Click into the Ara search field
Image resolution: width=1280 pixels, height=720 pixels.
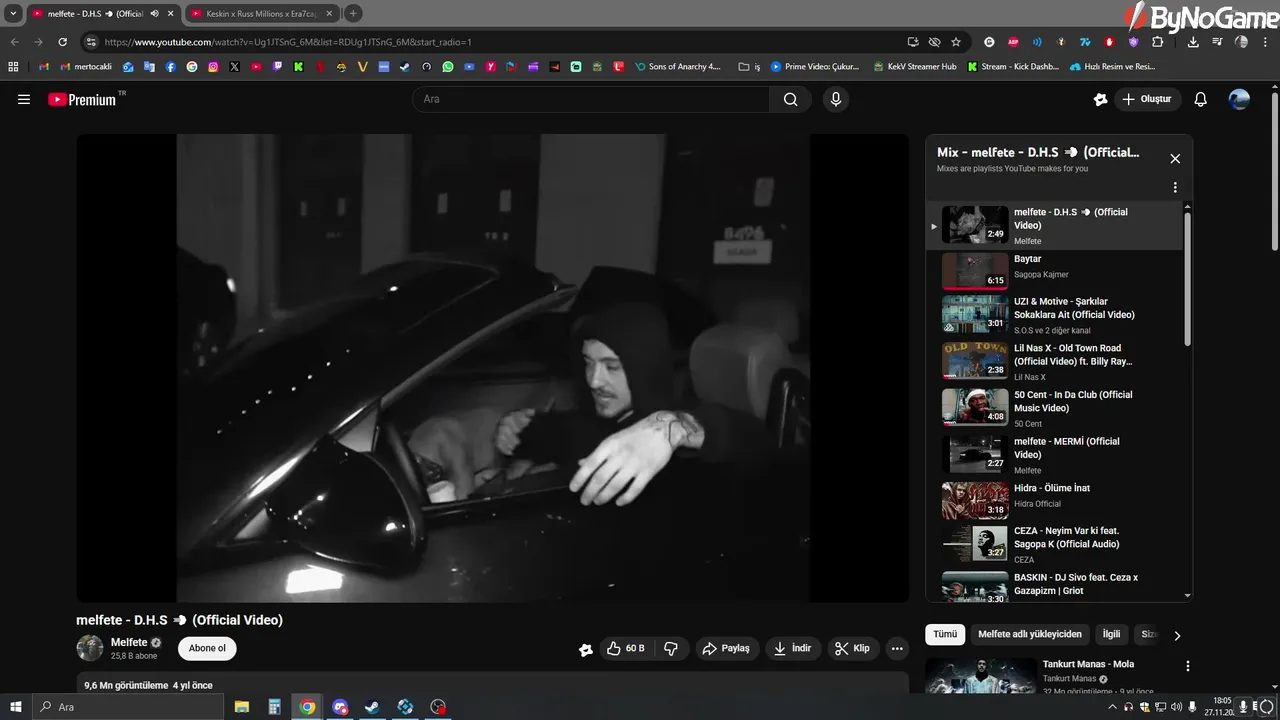(590, 99)
